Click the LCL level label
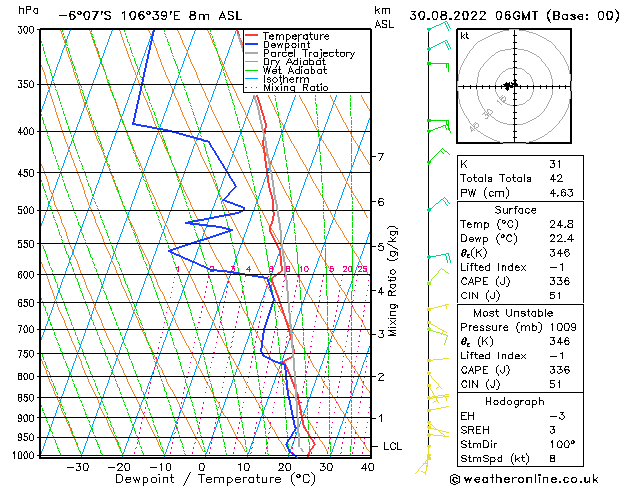The height and width of the screenshot is (486, 629). [x=392, y=446]
